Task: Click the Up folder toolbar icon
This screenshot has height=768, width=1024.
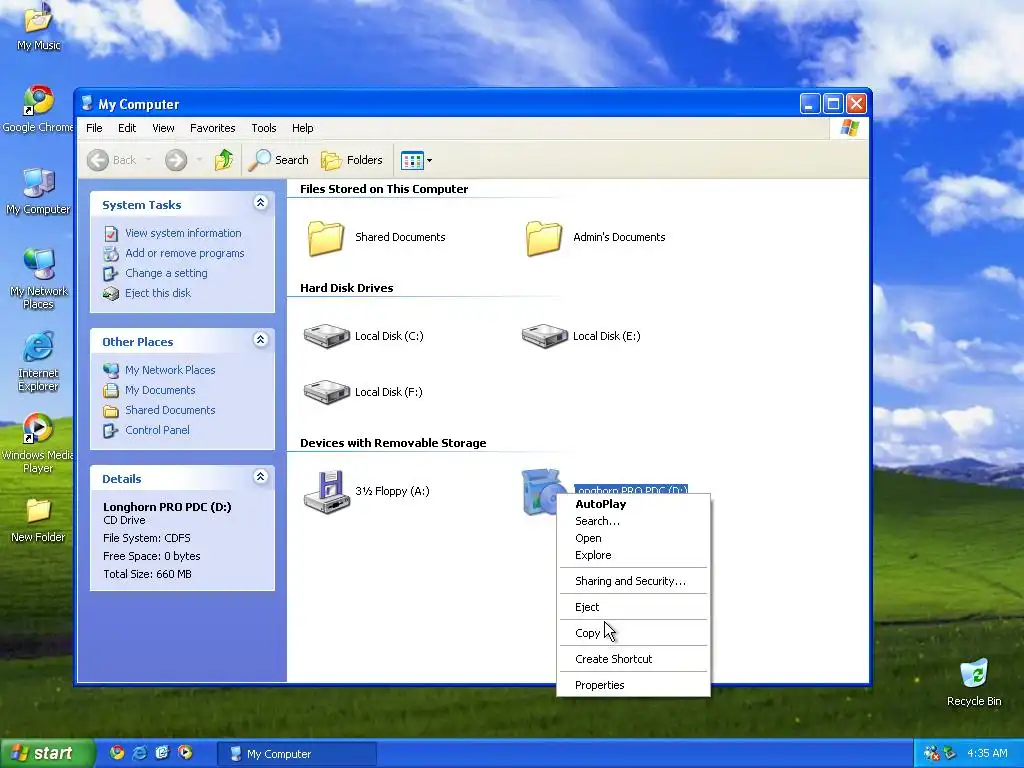Action: pyautogui.click(x=224, y=160)
